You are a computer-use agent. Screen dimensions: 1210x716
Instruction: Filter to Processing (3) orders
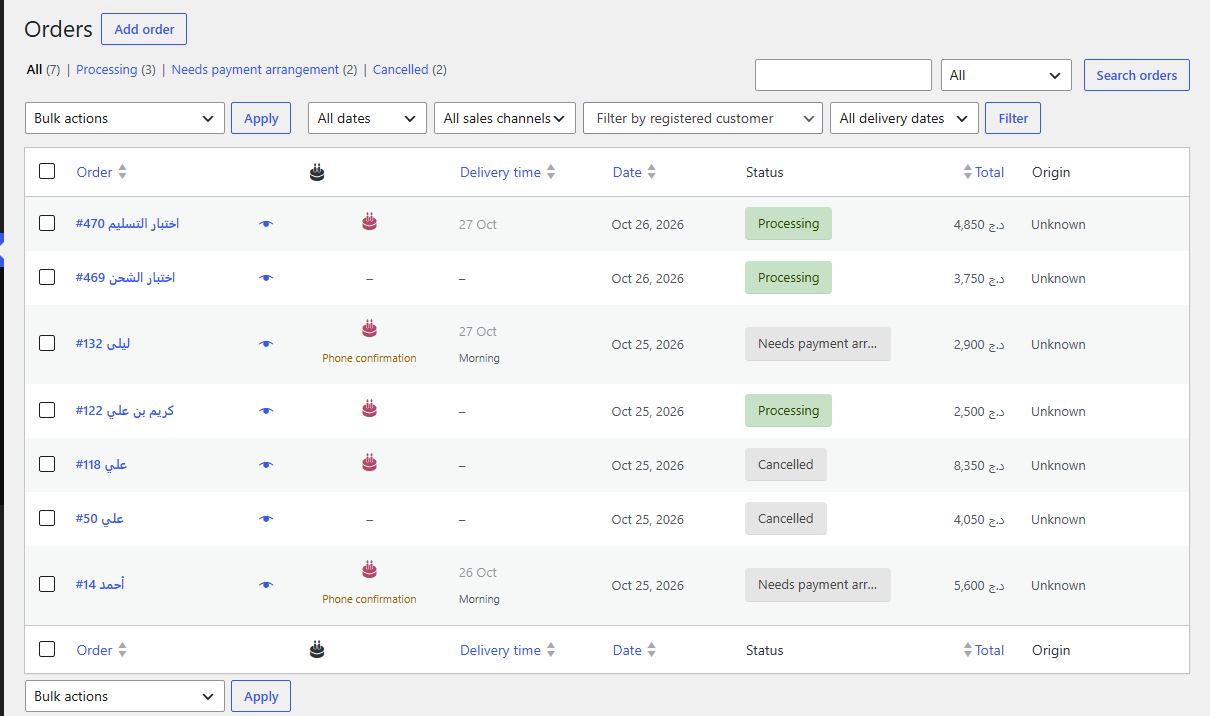coord(116,70)
